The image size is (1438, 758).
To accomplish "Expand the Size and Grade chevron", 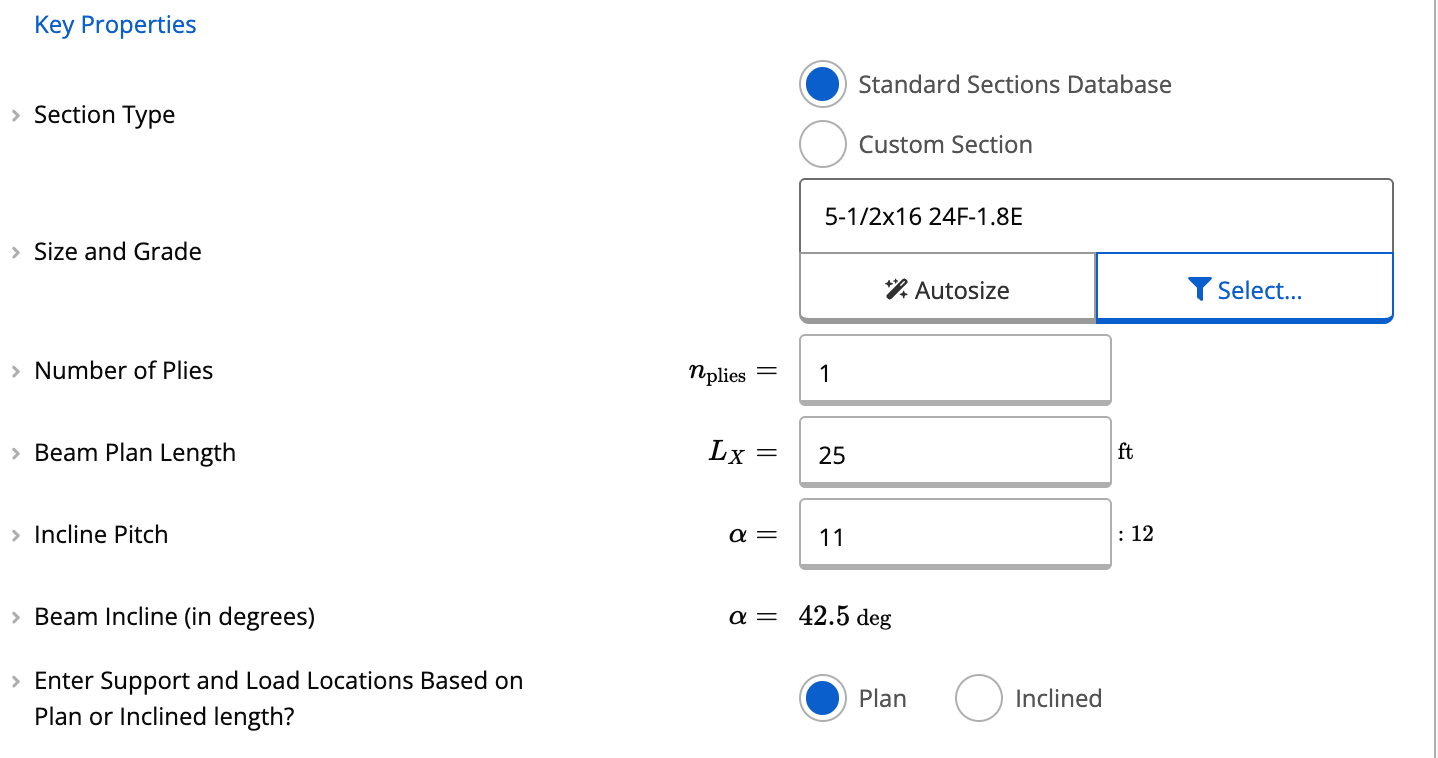I will 16,252.
